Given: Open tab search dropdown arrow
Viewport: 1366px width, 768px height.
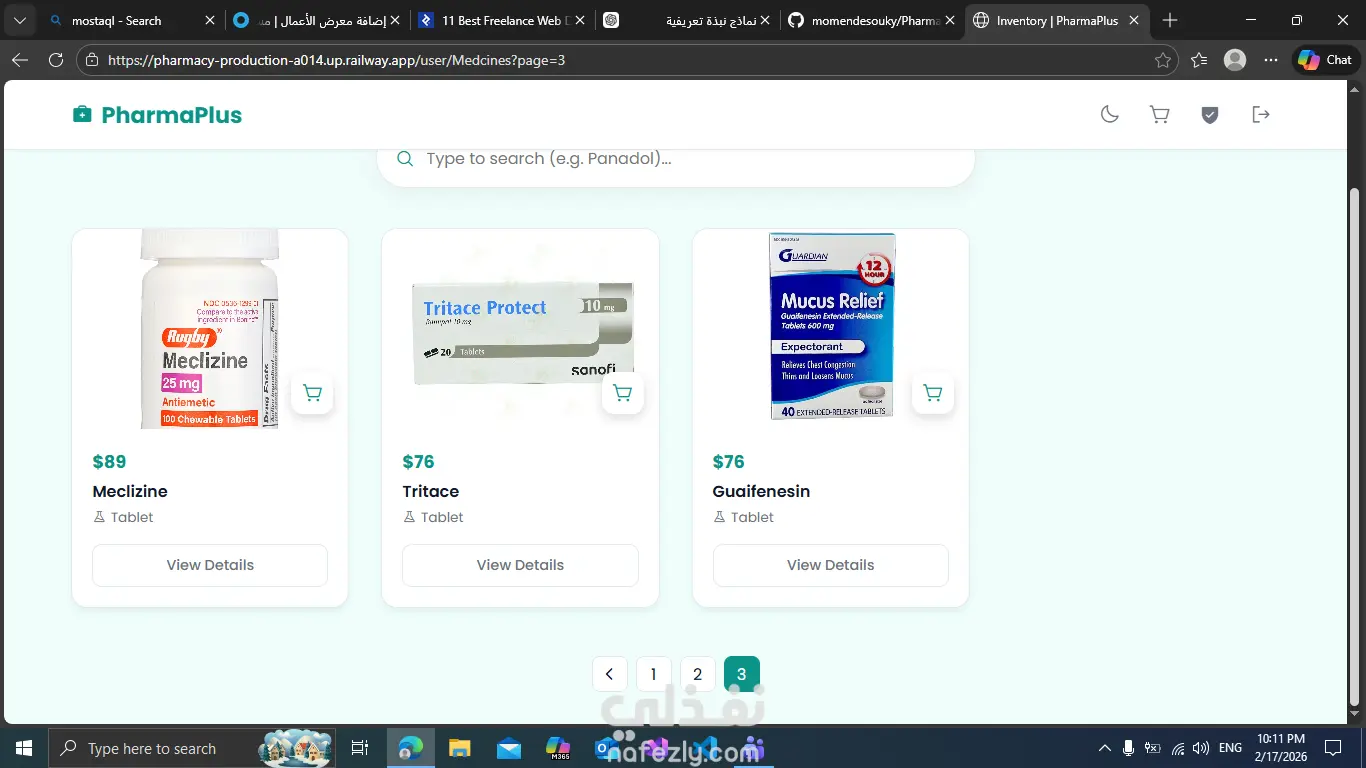Looking at the screenshot, I should point(20,20).
